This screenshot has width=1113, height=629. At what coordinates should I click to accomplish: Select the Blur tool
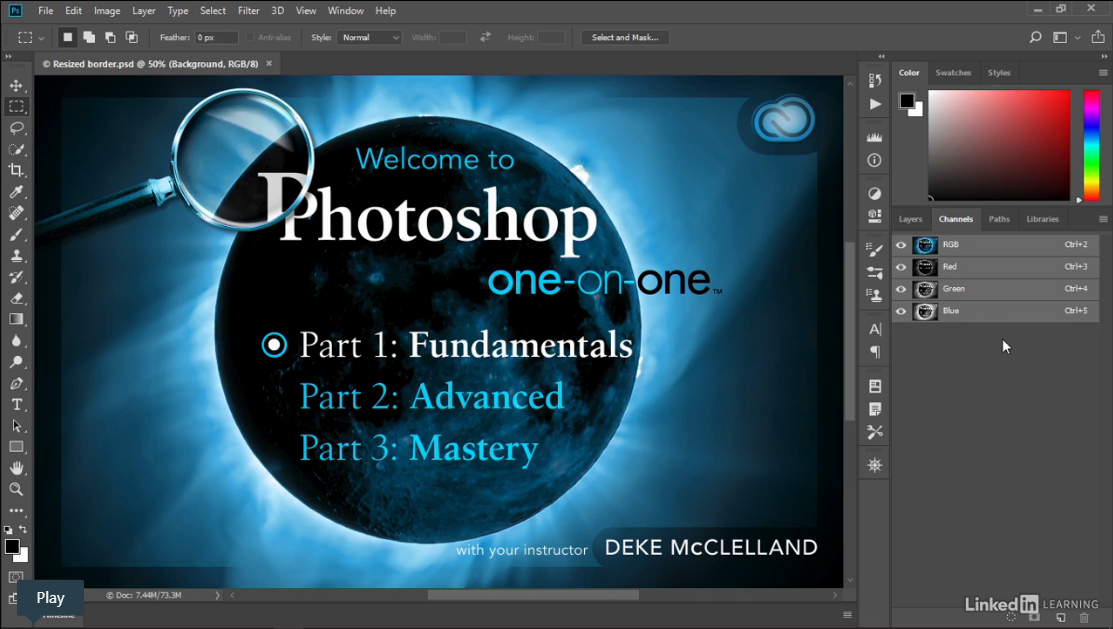(x=16, y=341)
